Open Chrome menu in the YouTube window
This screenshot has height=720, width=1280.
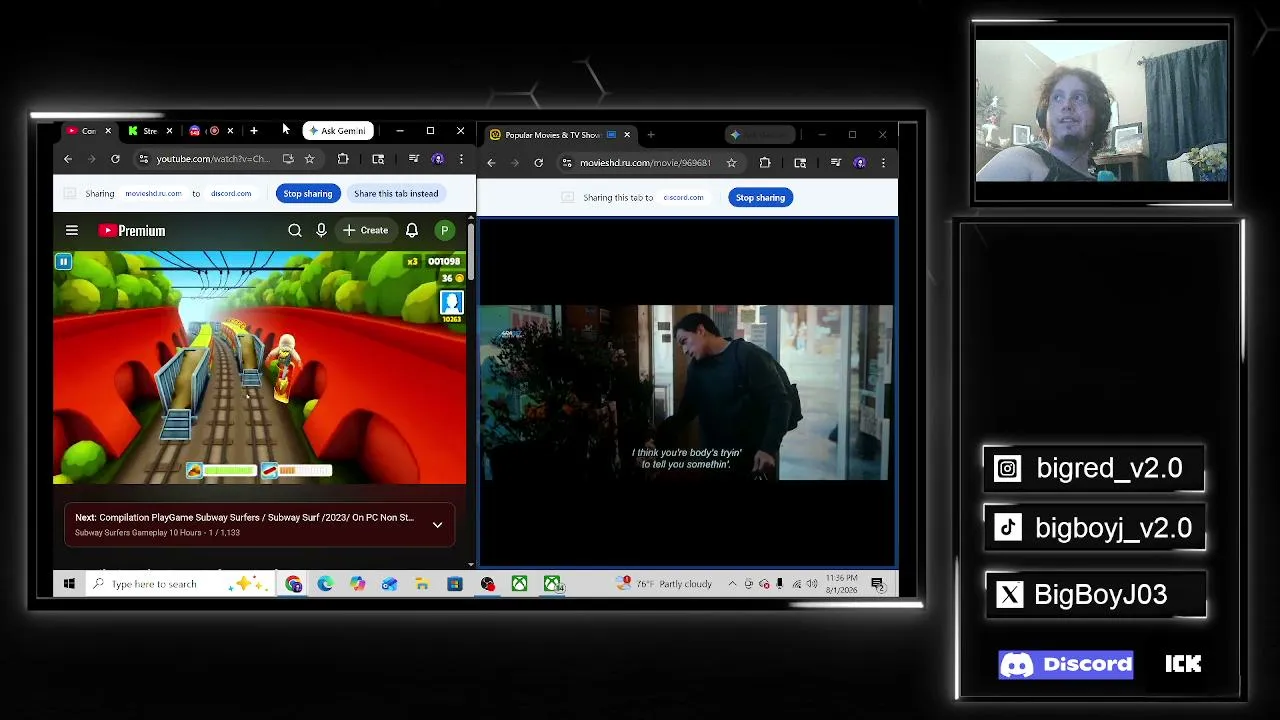pyautogui.click(x=461, y=159)
